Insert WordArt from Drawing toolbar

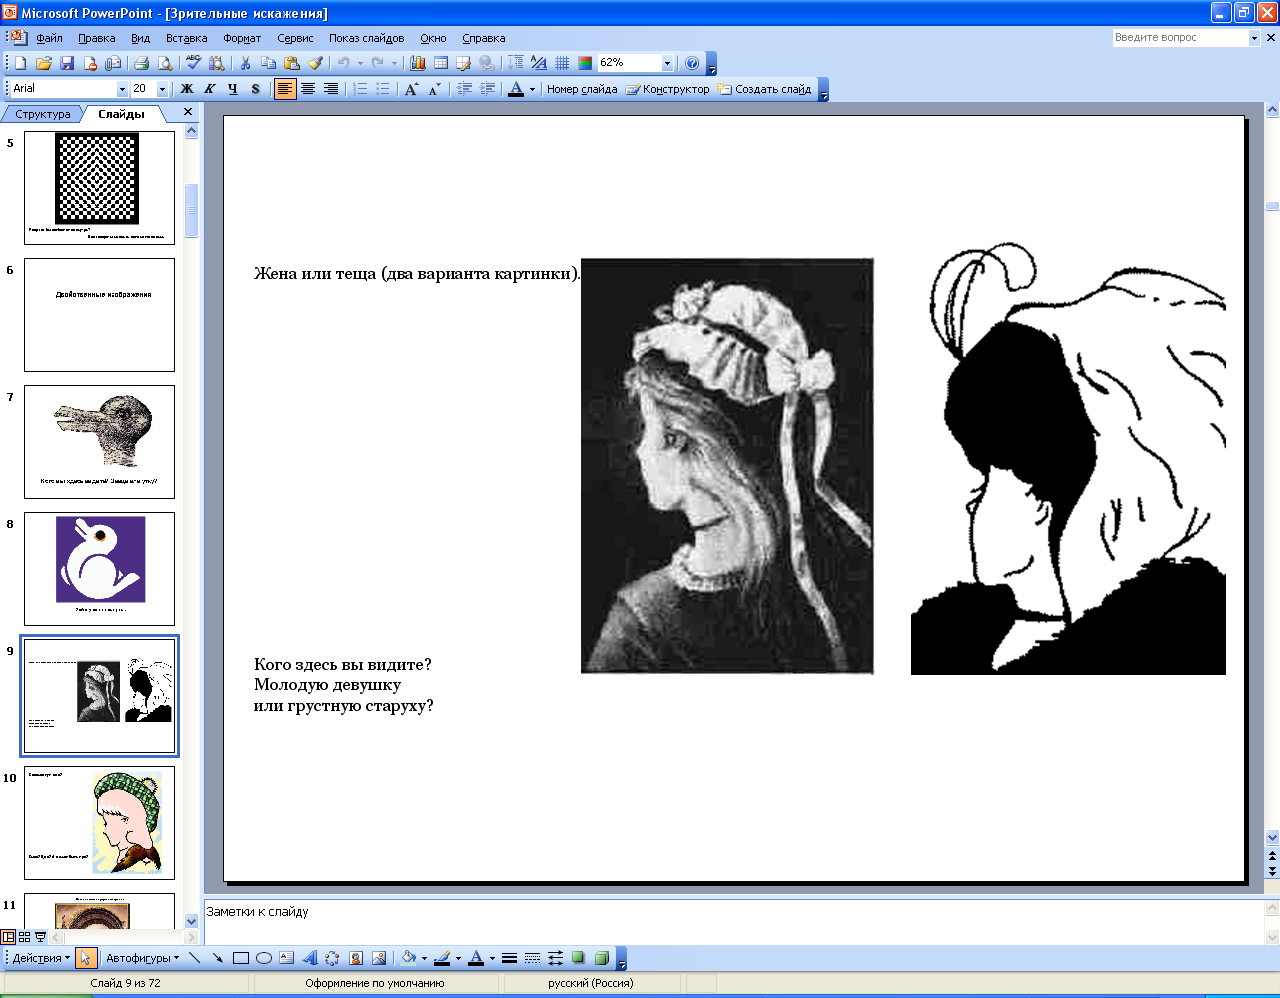tap(310, 958)
